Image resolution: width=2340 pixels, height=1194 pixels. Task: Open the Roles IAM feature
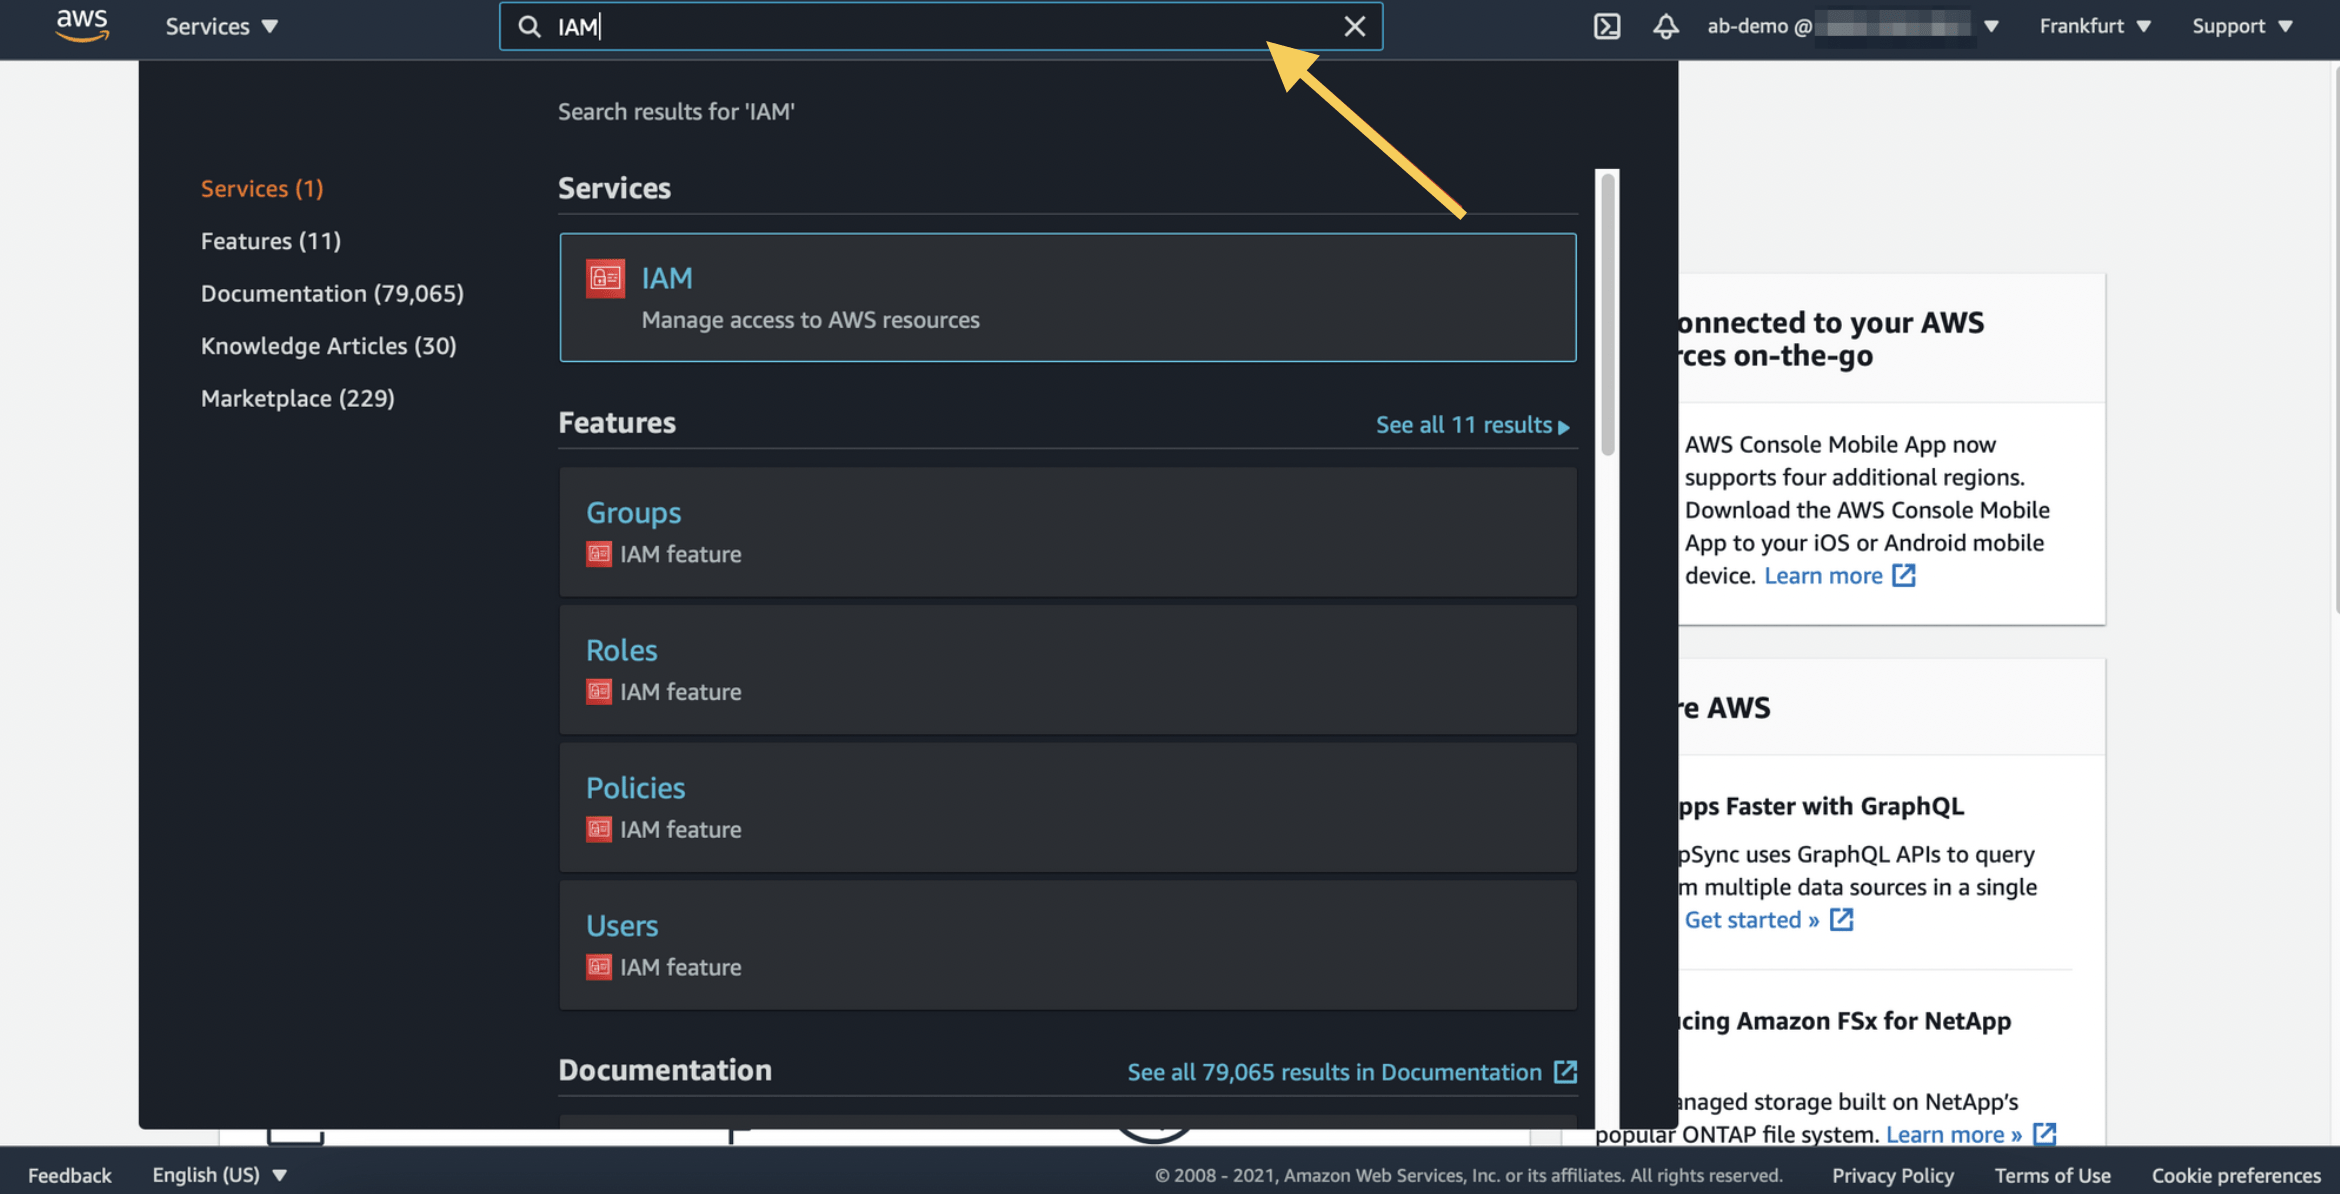pyautogui.click(x=621, y=650)
